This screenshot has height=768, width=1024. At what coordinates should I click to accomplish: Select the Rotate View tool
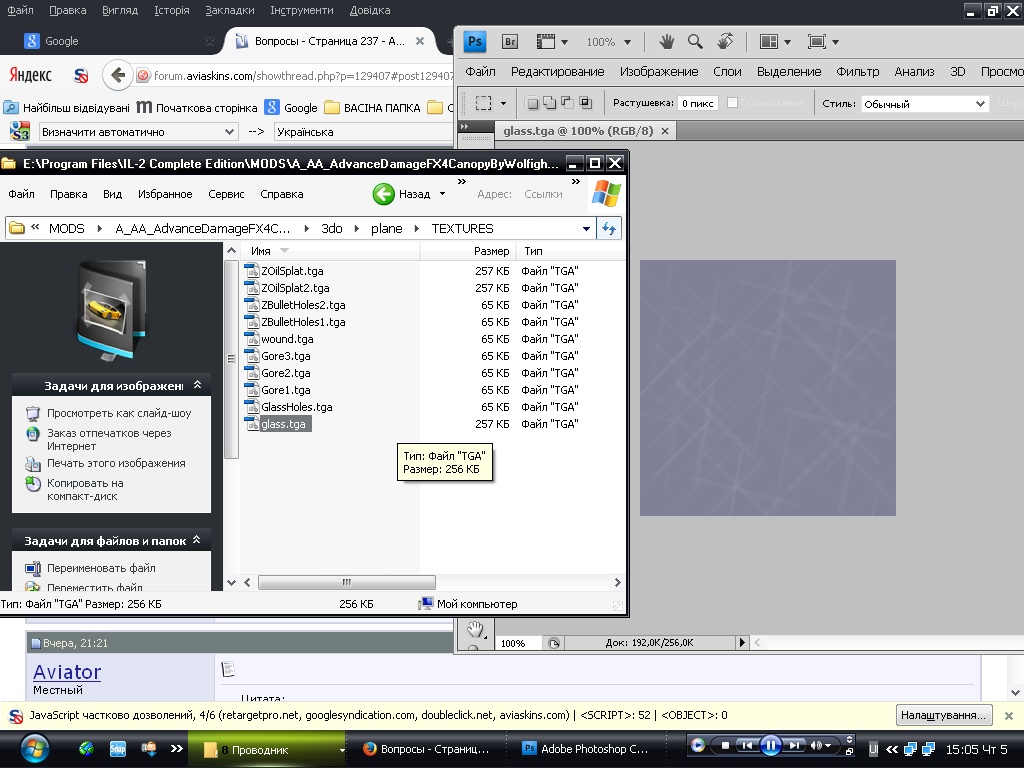click(x=725, y=42)
